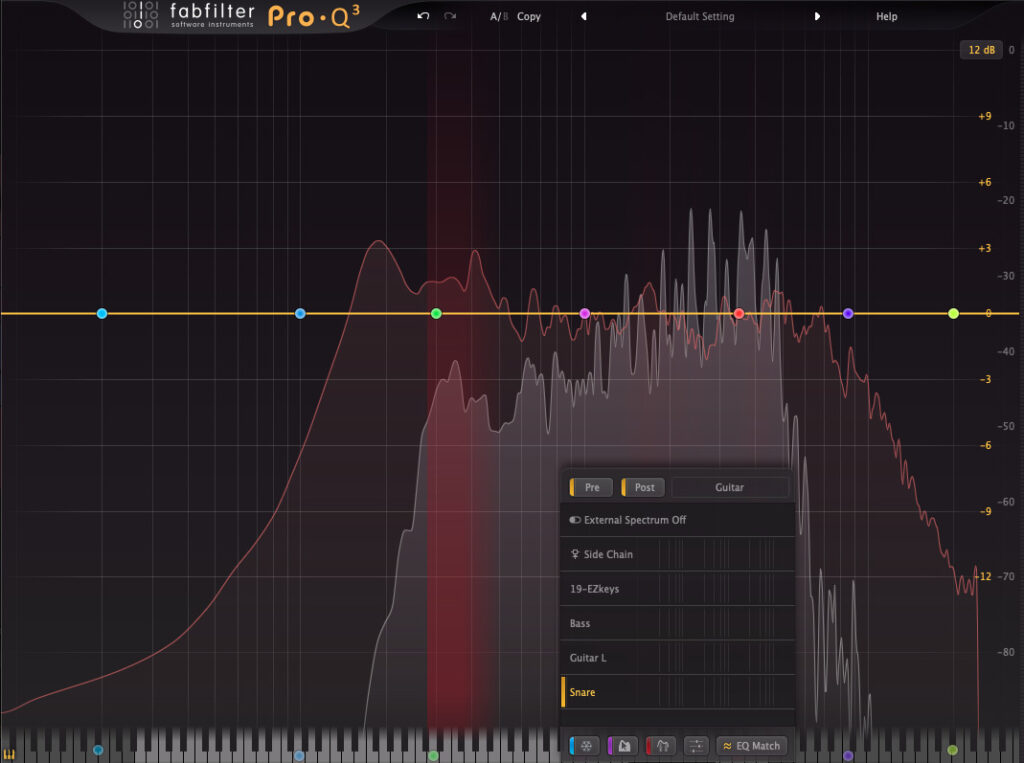
Task: Select the red EQ band node
Action: pos(739,314)
